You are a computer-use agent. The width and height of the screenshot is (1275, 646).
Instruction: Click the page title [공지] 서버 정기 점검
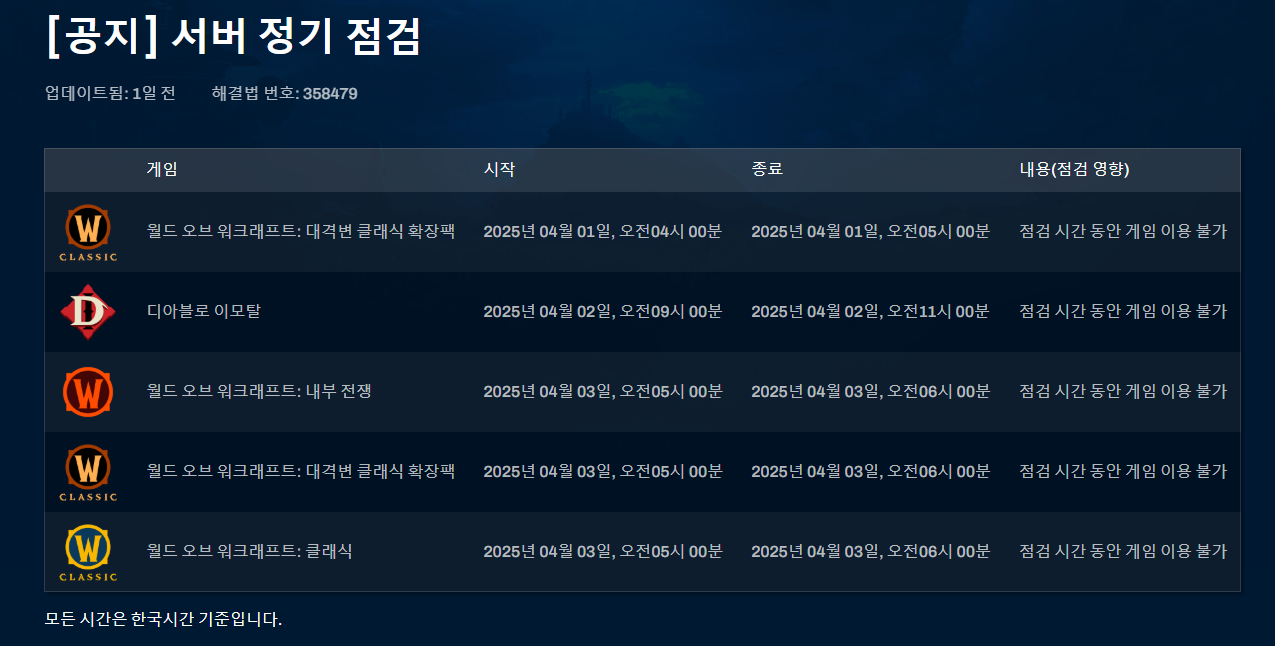point(233,36)
